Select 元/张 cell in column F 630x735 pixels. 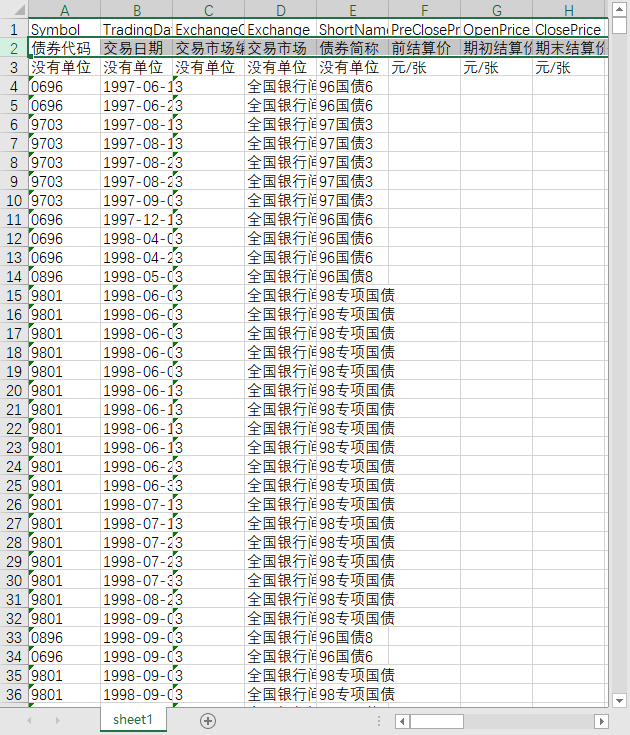(x=424, y=68)
